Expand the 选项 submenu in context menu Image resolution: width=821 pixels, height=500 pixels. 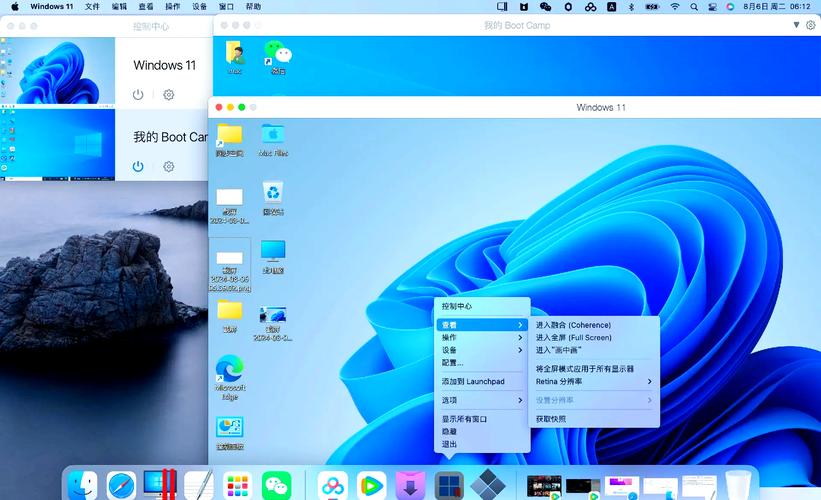pyautogui.click(x=482, y=400)
